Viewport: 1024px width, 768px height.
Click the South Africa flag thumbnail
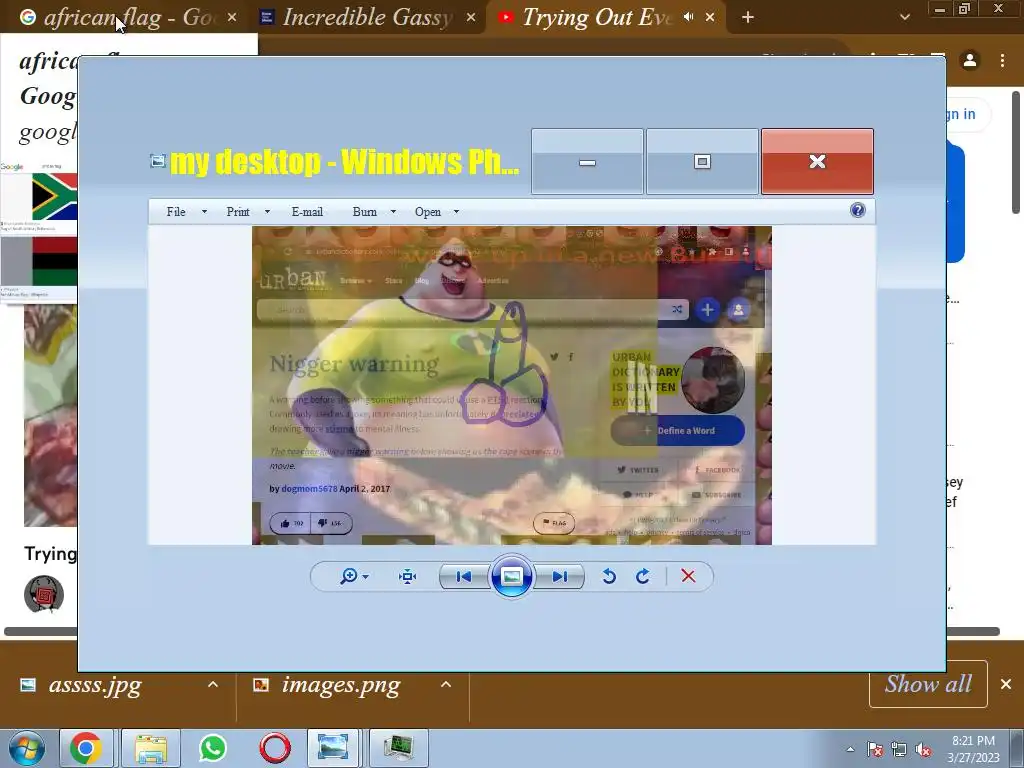[54, 197]
